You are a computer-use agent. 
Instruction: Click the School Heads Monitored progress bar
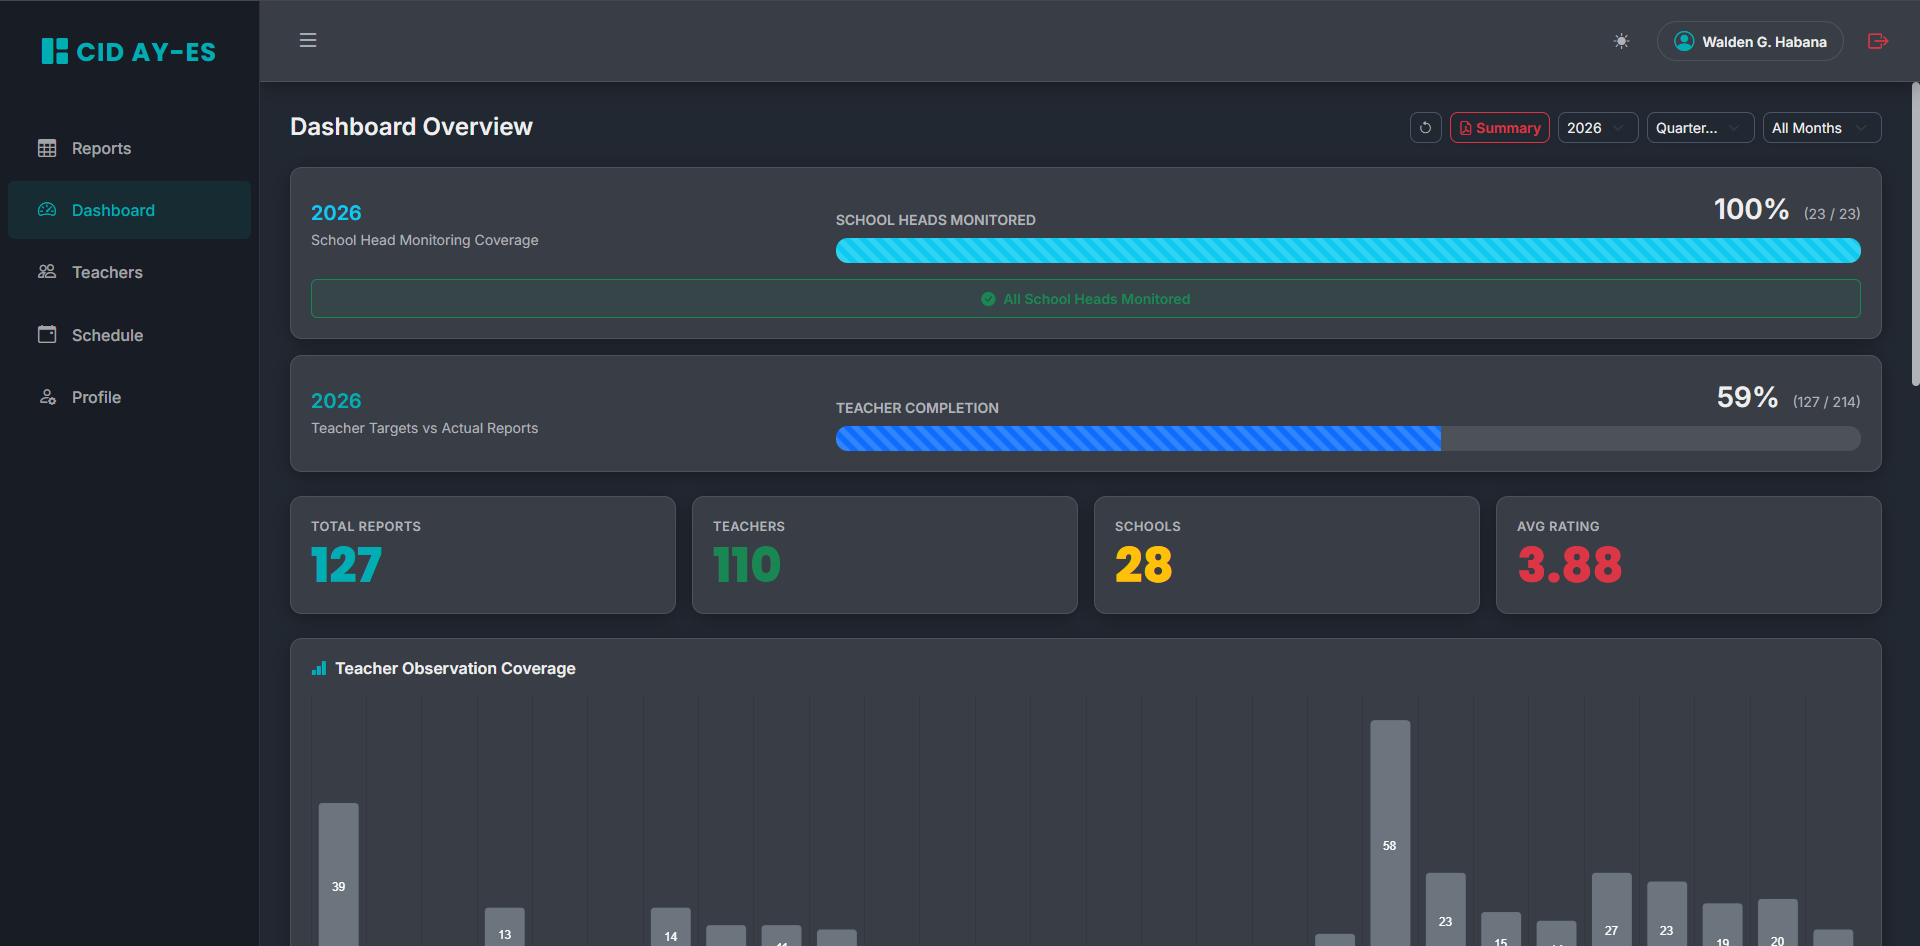(1348, 250)
